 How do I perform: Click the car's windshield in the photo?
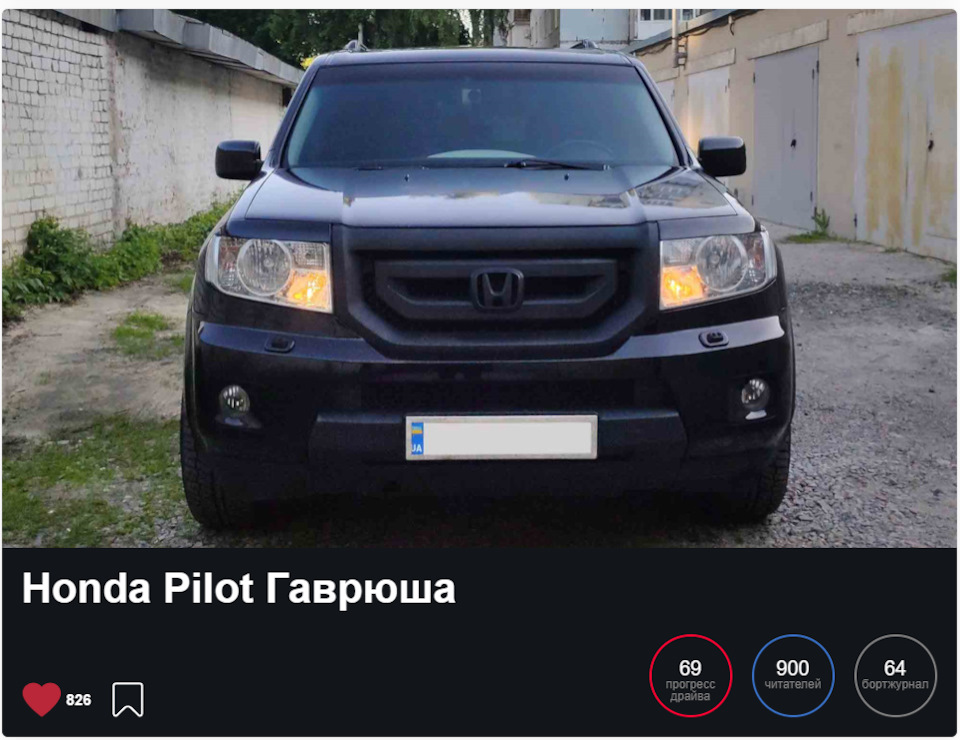482,116
